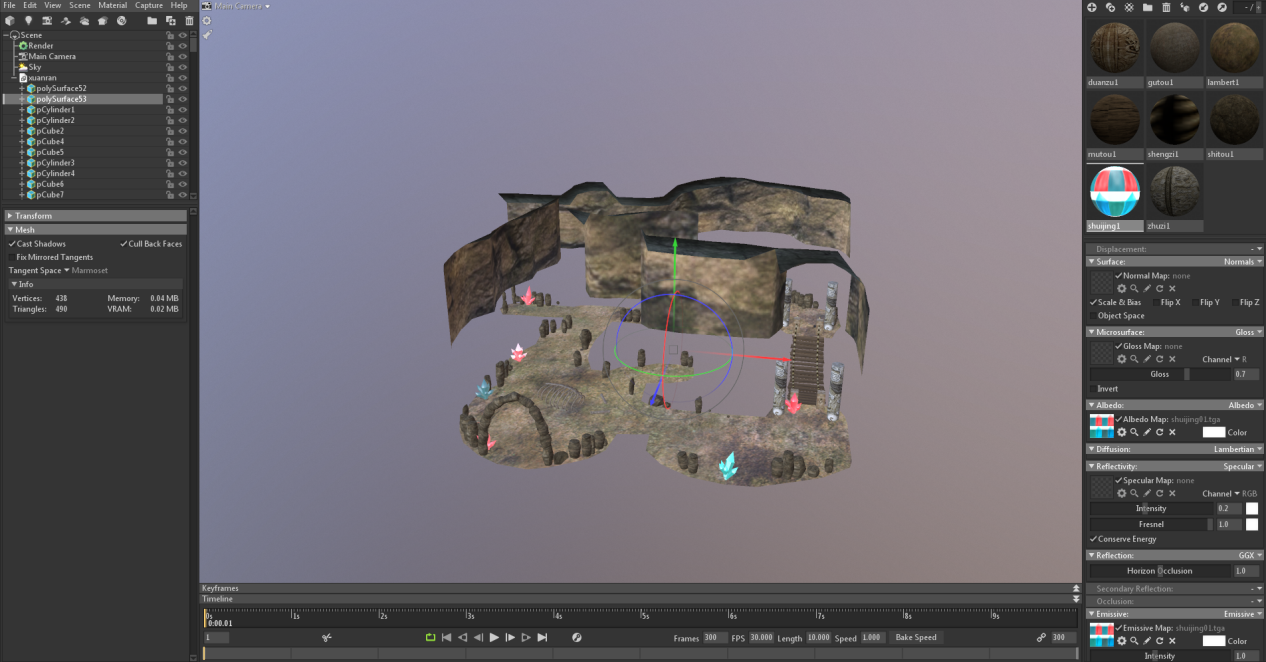Open Microsurface Gloss model dropdown
This screenshot has height=662, width=1266.
tap(1249, 332)
